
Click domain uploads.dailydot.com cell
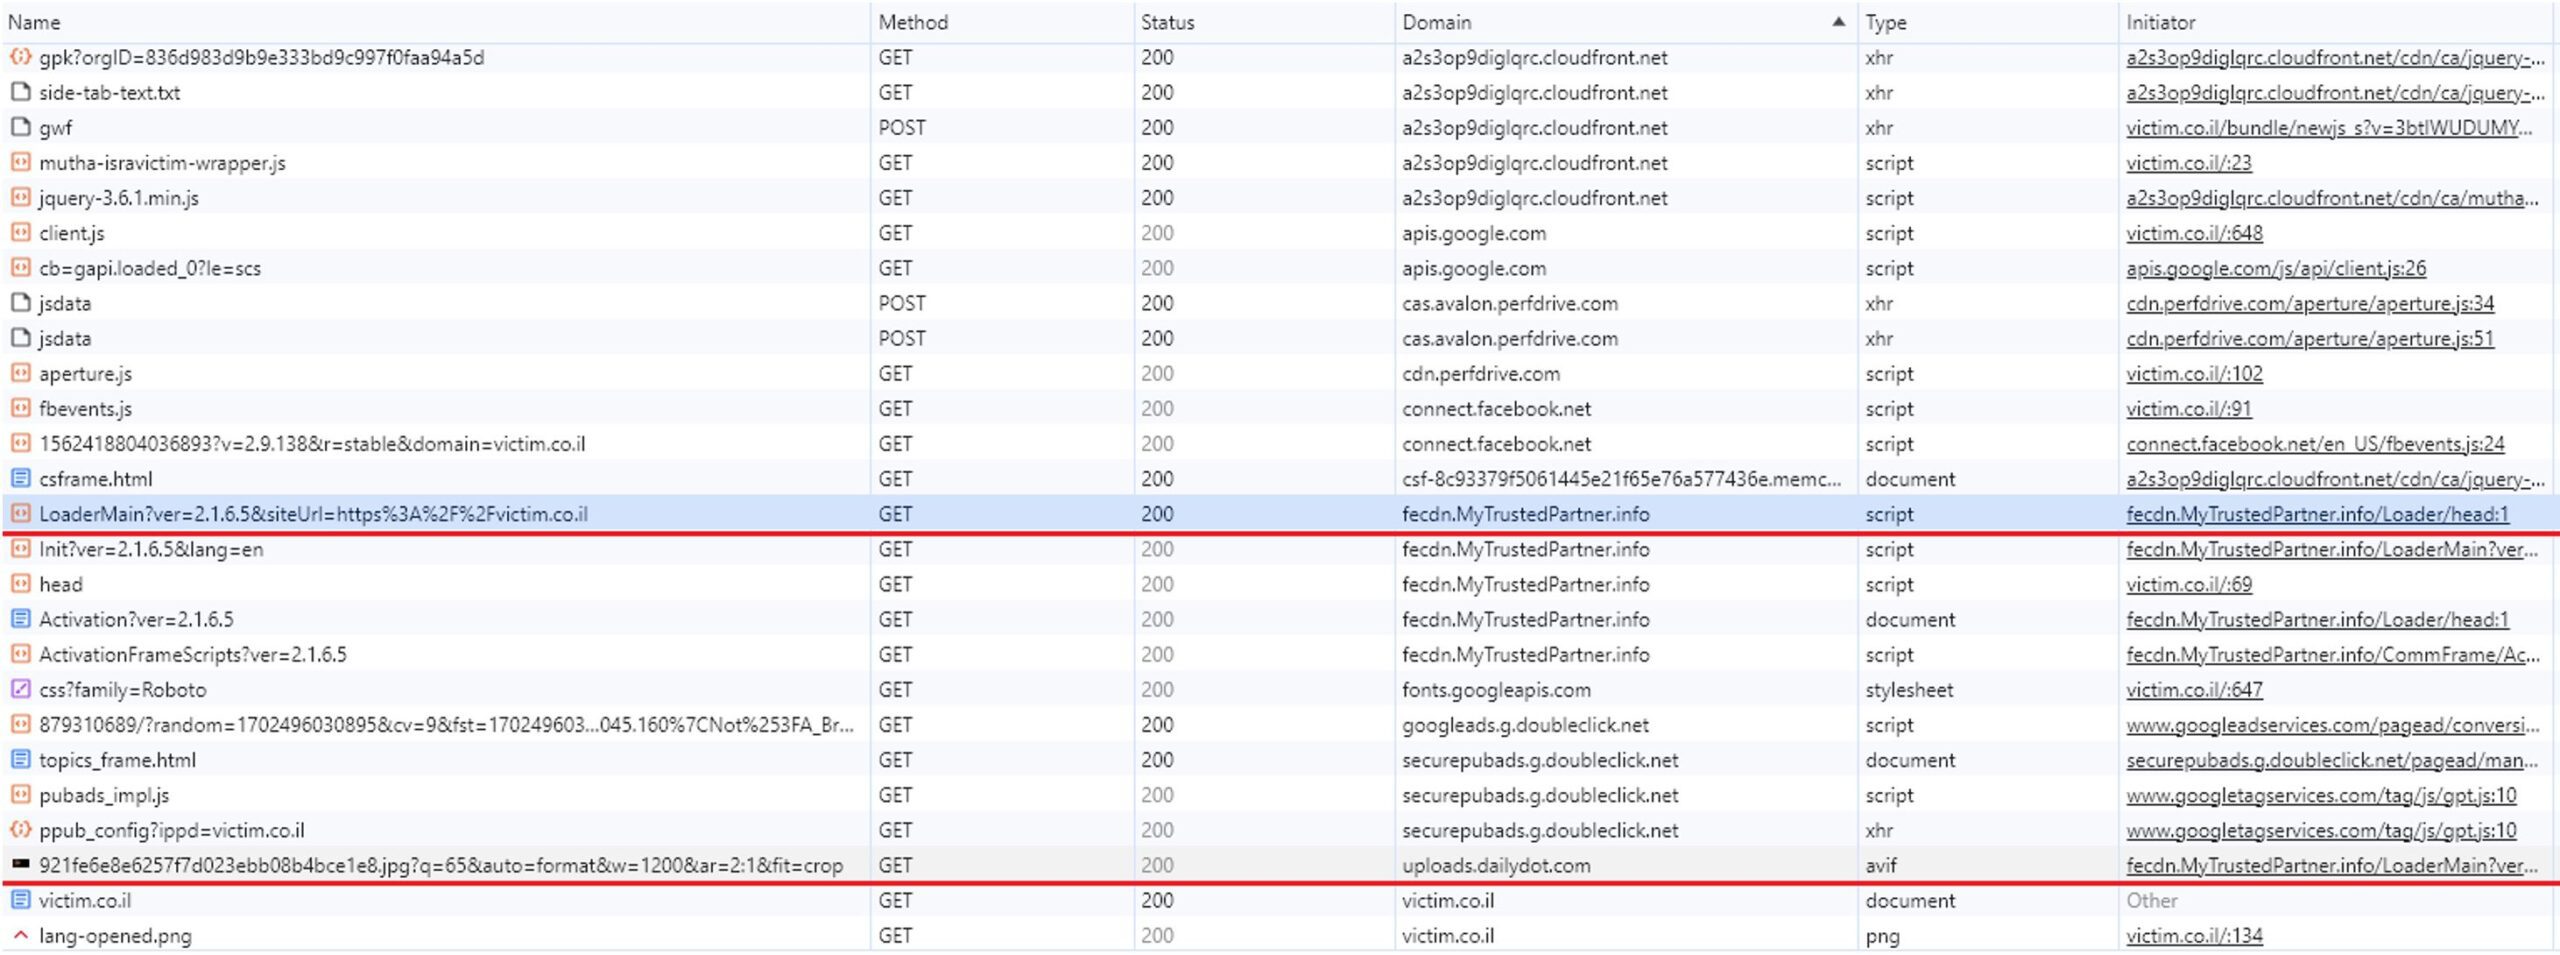(x=1496, y=864)
